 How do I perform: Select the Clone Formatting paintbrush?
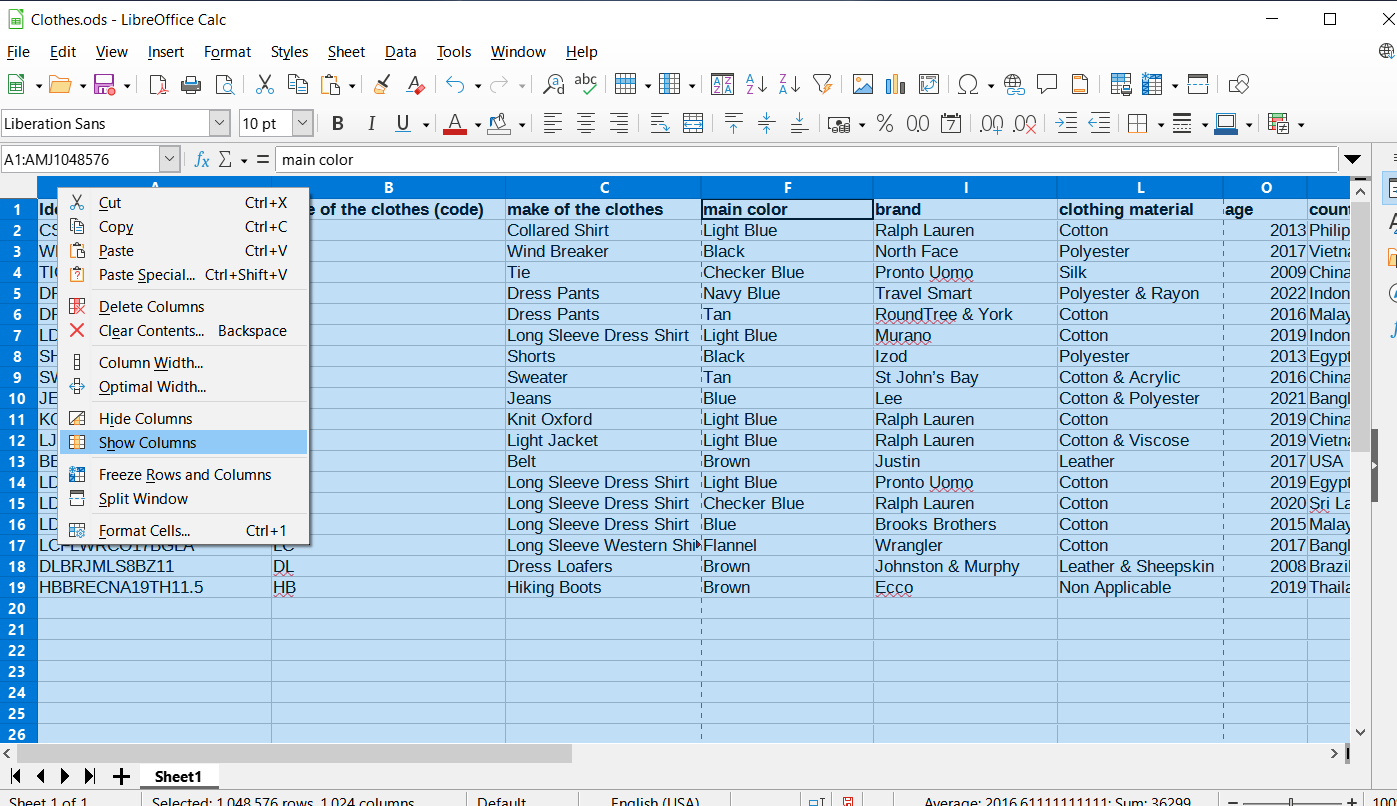(382, 85)
